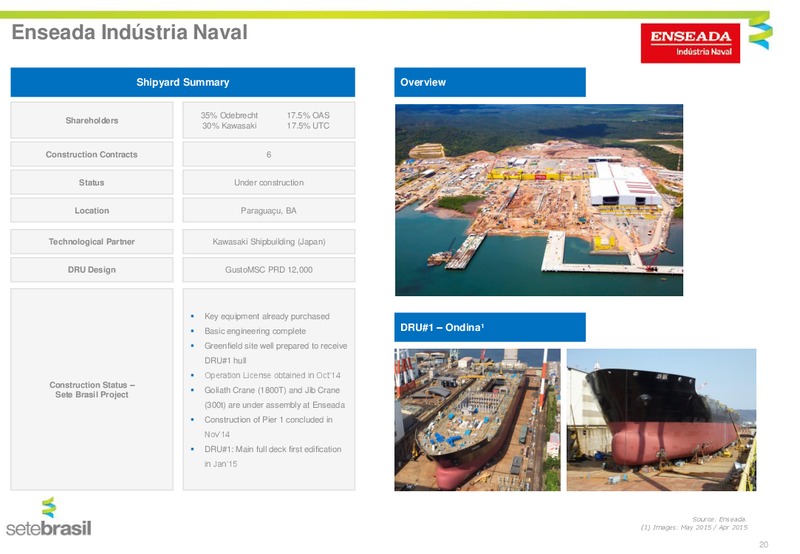Click 'Kawasaki Shipbuilding (Japan)' value
The height and width of the screenshot is (554, 800).
(269, 242)
